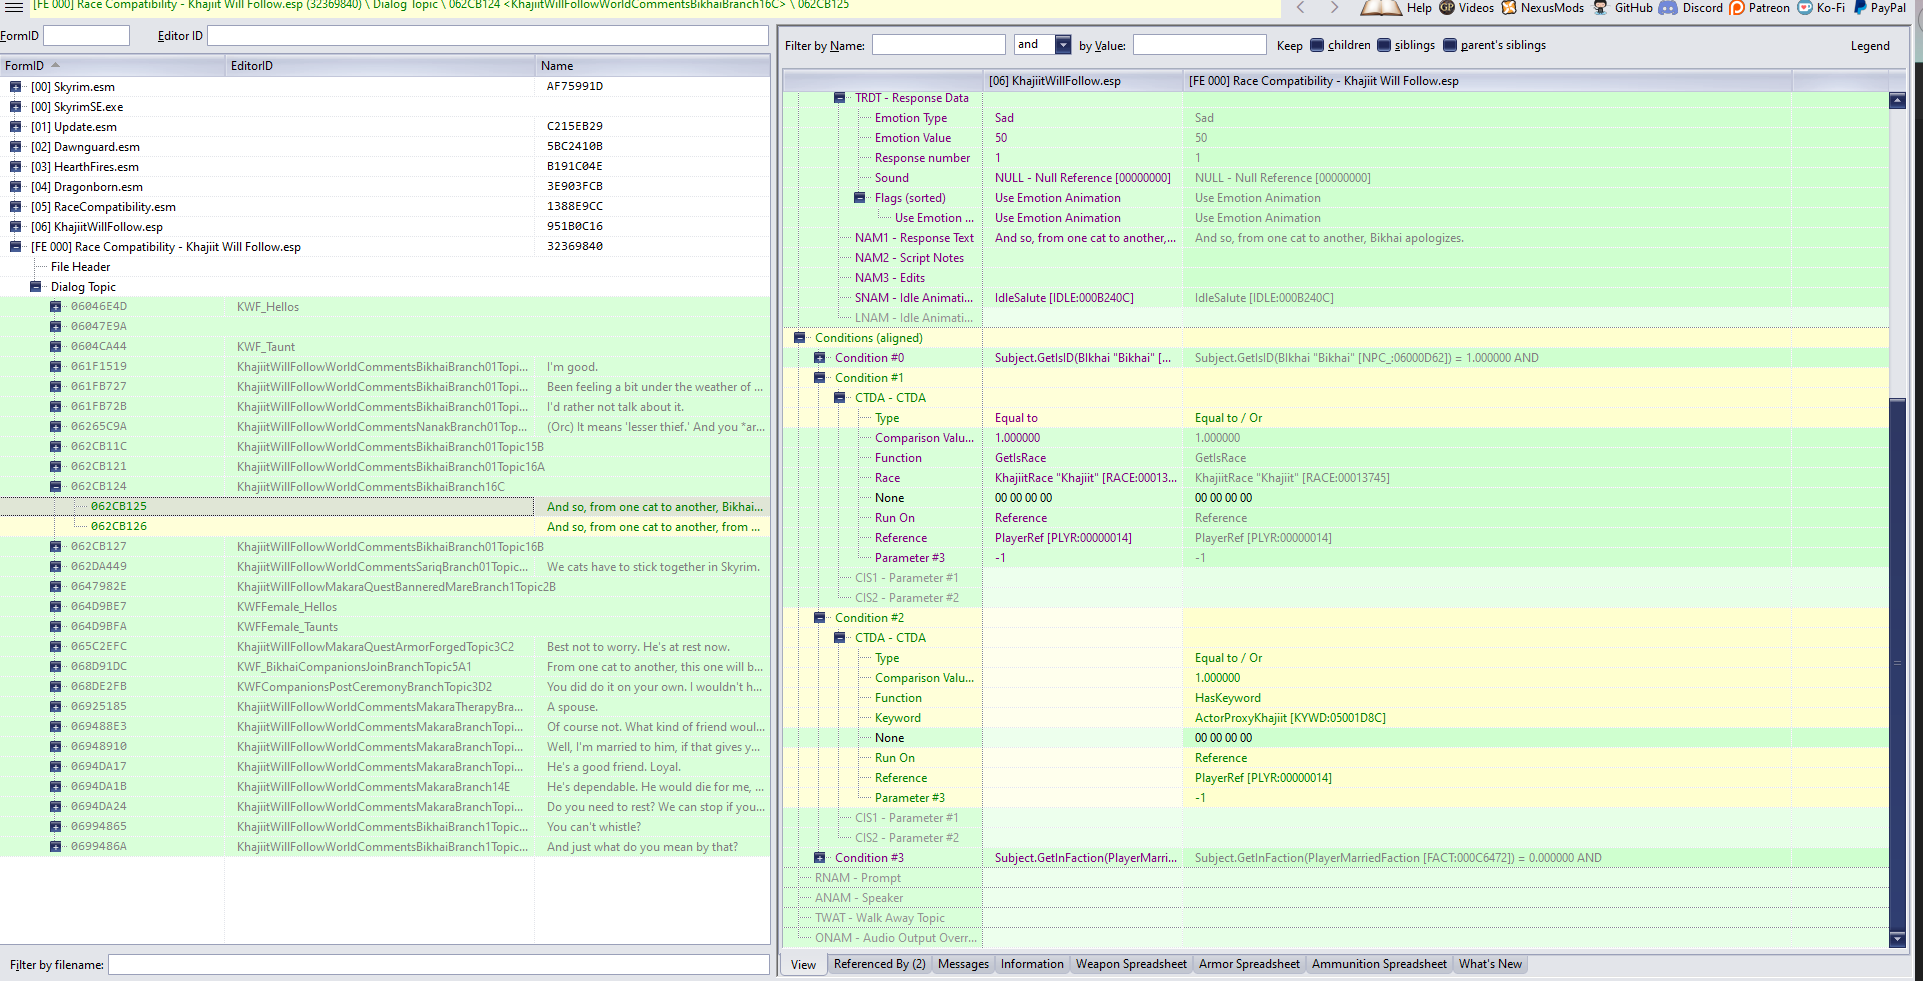Expand the Dawnguard.esm tree node

(x=15, y=147)
